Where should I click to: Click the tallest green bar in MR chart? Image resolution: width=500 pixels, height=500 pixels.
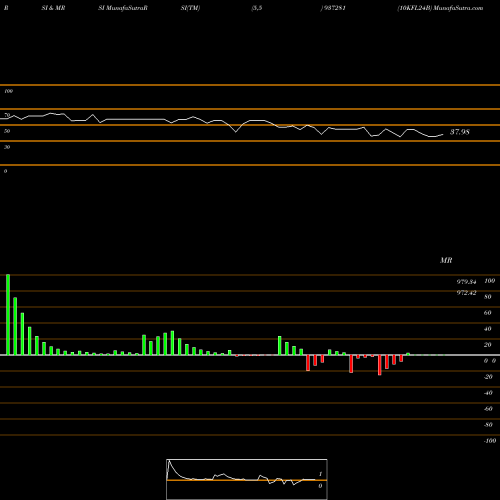(8, 315)
